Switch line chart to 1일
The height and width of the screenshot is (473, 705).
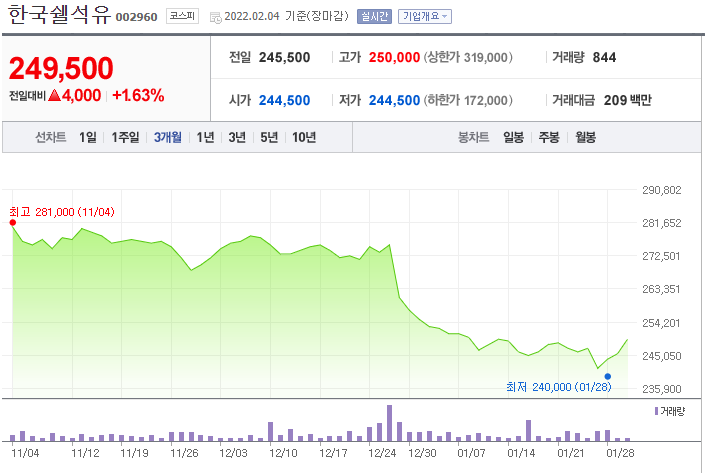(x=88, y=137)
